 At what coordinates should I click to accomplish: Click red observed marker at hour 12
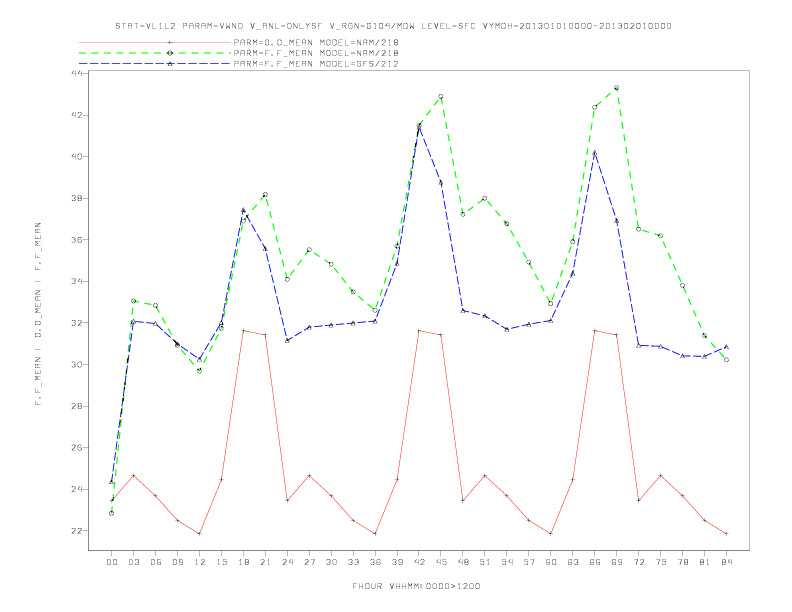coord(200,534)
